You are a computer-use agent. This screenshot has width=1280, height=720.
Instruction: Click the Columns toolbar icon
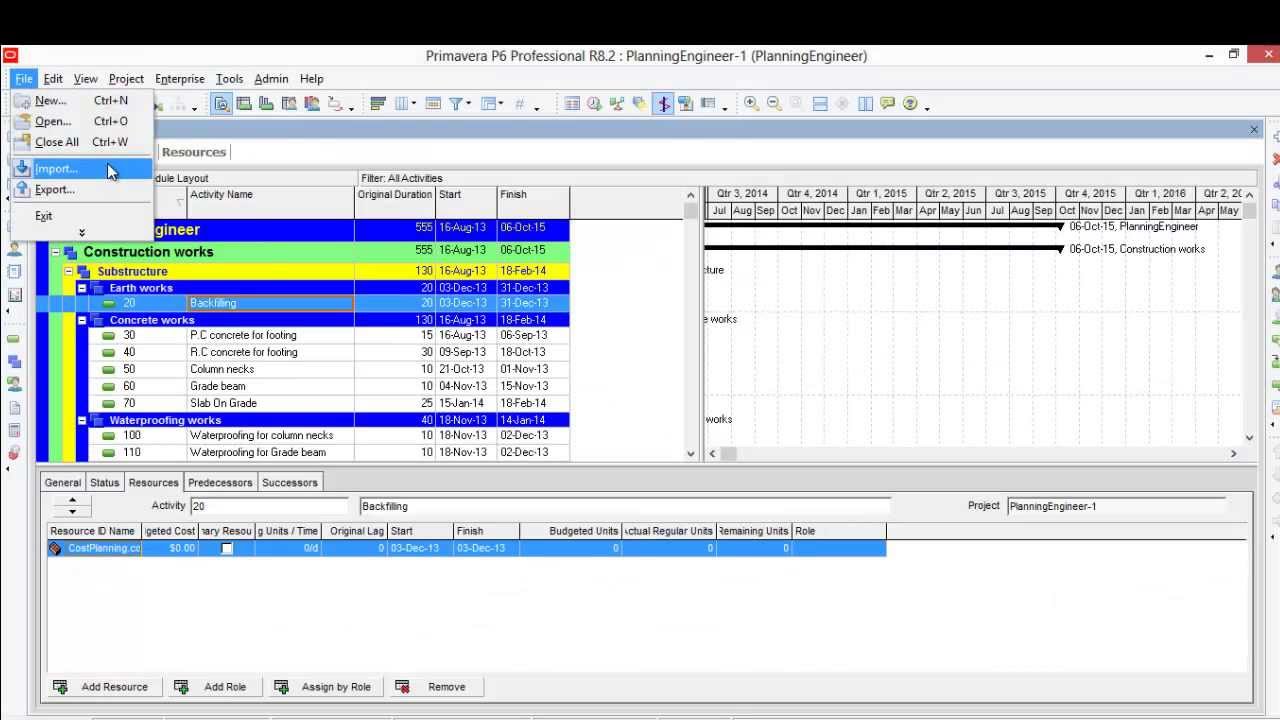pos(403,104)
